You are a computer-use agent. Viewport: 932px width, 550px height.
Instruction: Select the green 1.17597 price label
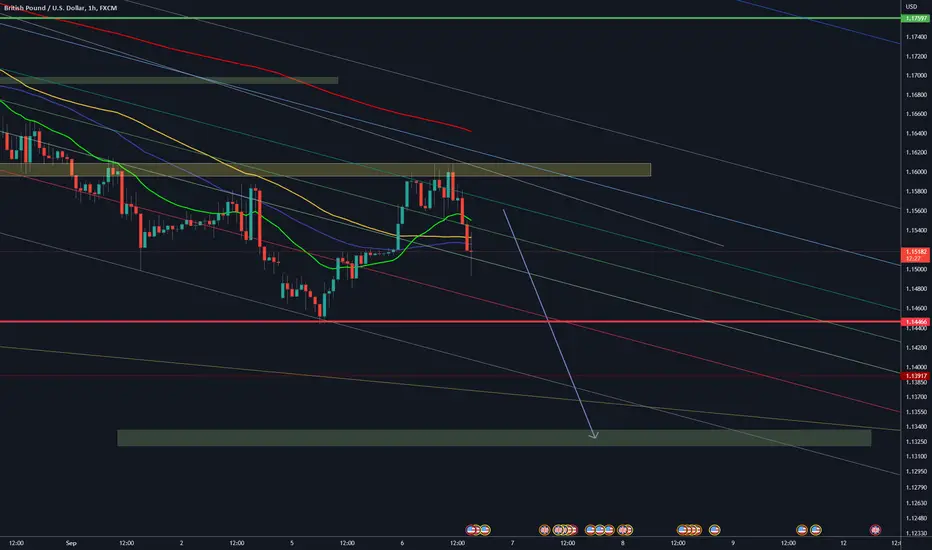click(916, 18)
